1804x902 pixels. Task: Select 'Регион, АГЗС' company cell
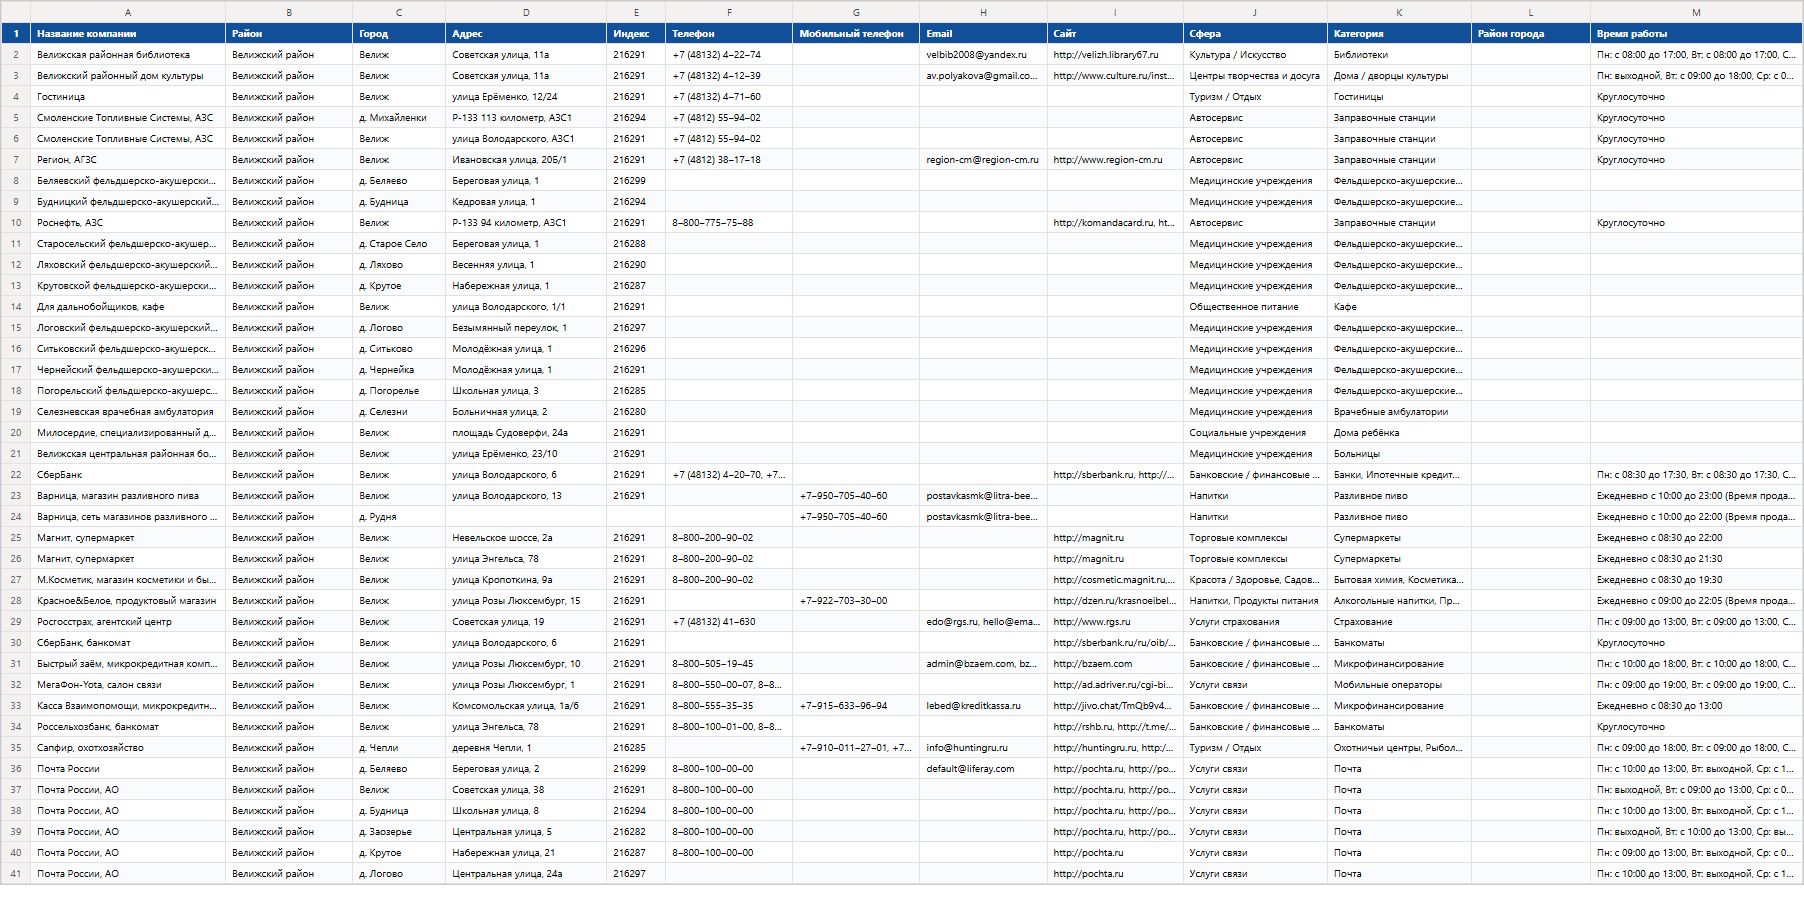point(128,160)
